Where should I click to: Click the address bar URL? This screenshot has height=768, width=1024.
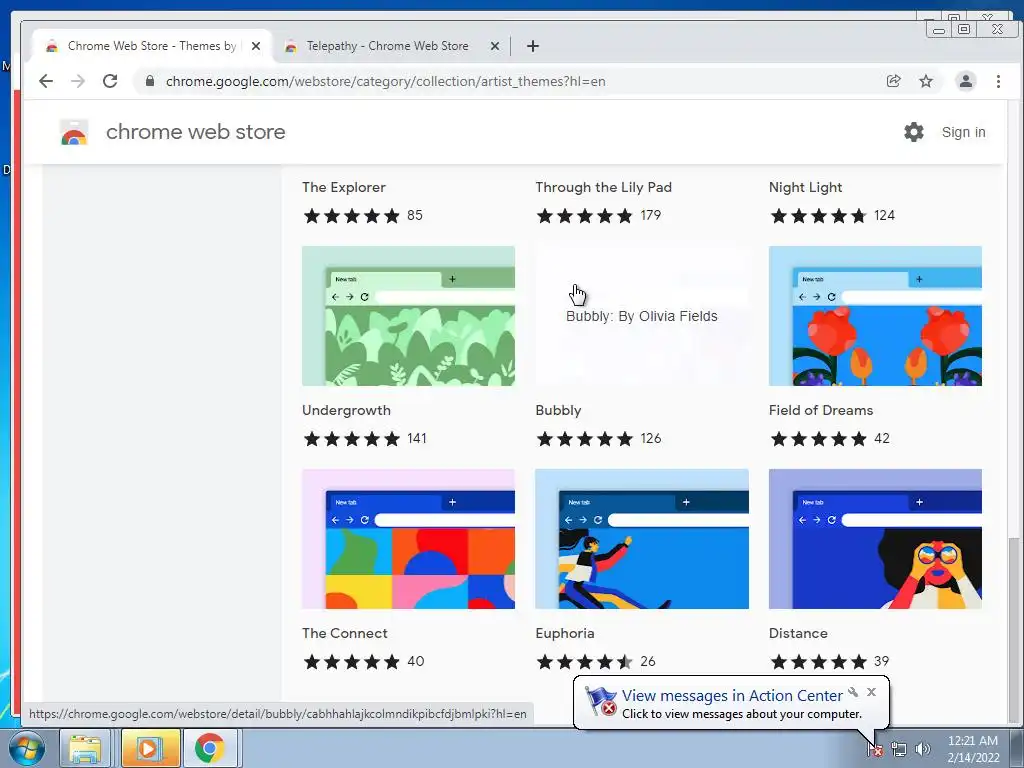click(385, 81)
